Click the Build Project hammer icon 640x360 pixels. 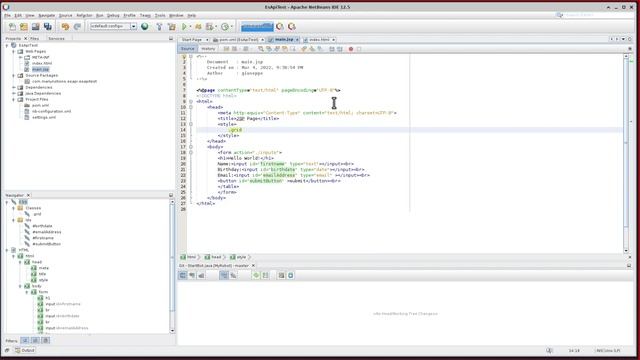click(x=159, y=27)
